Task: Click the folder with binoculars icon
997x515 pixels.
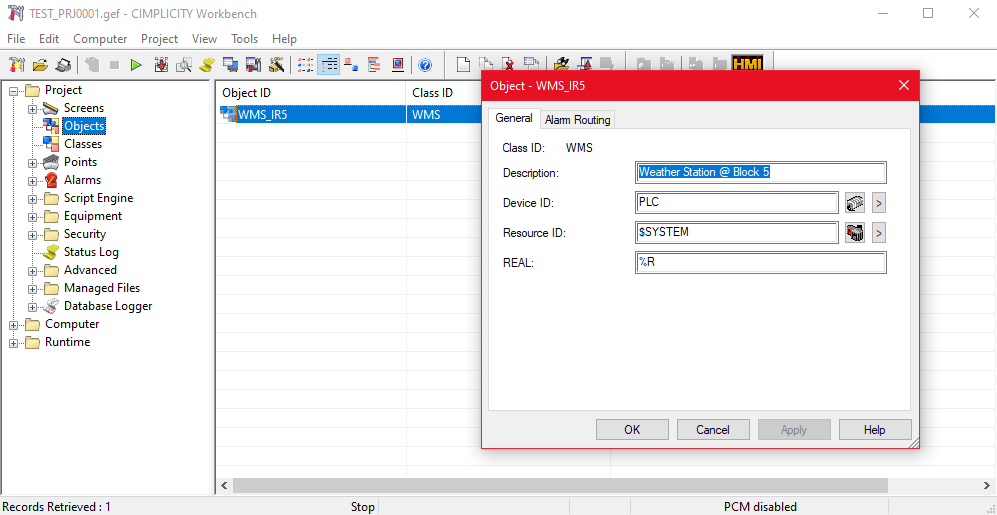Action: [x=561, y=64]
